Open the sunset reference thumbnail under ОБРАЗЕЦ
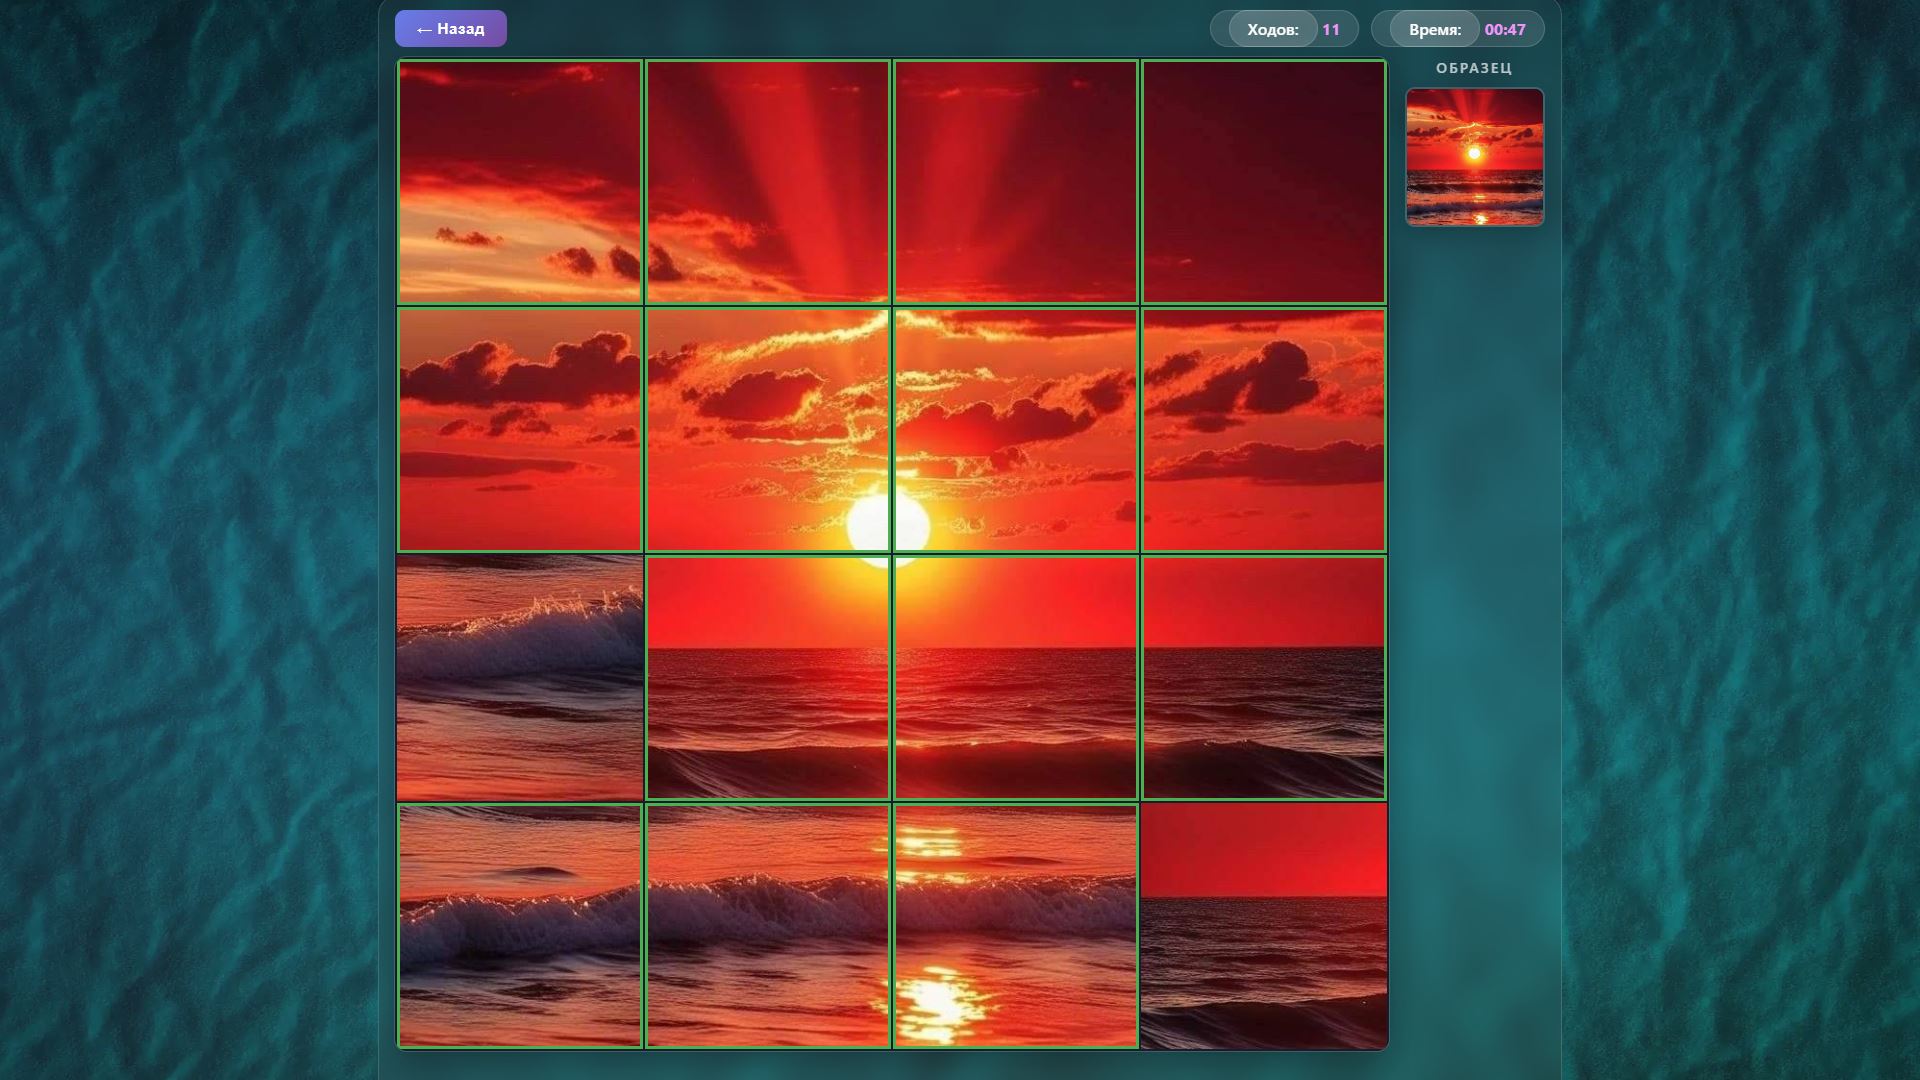 [1475, 157]
